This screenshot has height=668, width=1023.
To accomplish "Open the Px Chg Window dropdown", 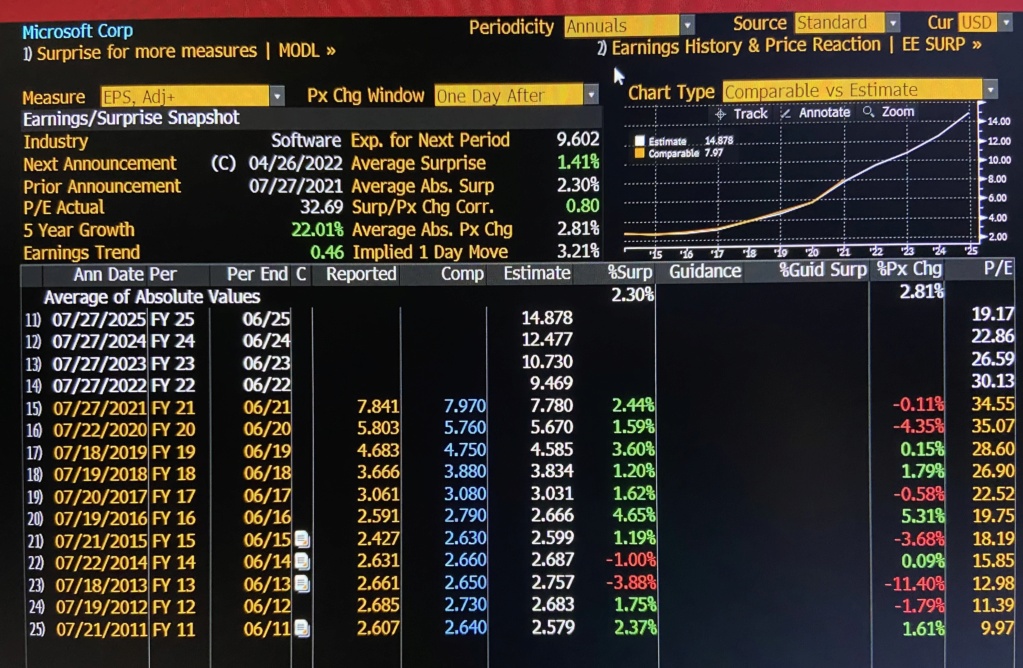I will point(516,95).
